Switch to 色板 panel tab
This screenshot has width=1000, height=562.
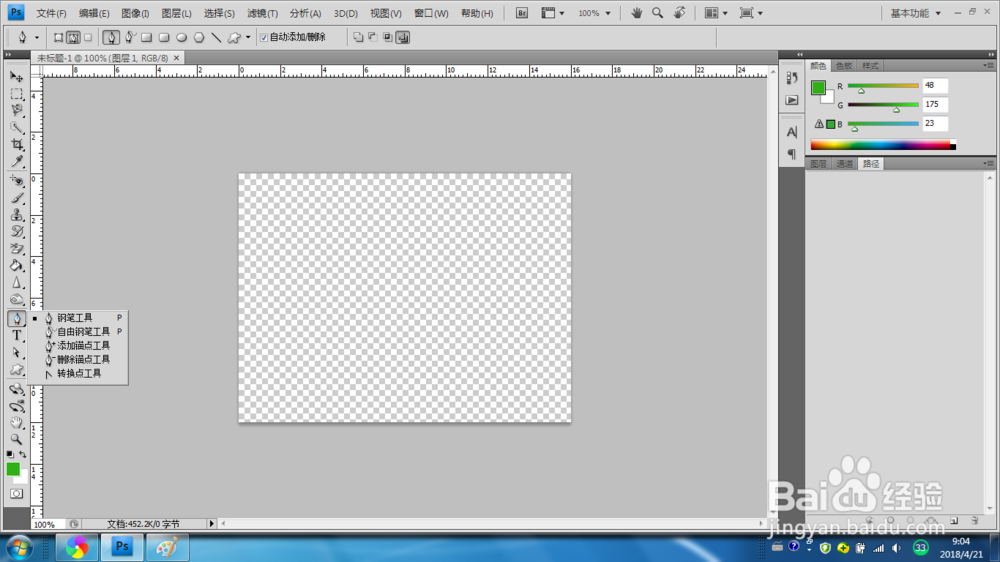(x=844, y=66)
